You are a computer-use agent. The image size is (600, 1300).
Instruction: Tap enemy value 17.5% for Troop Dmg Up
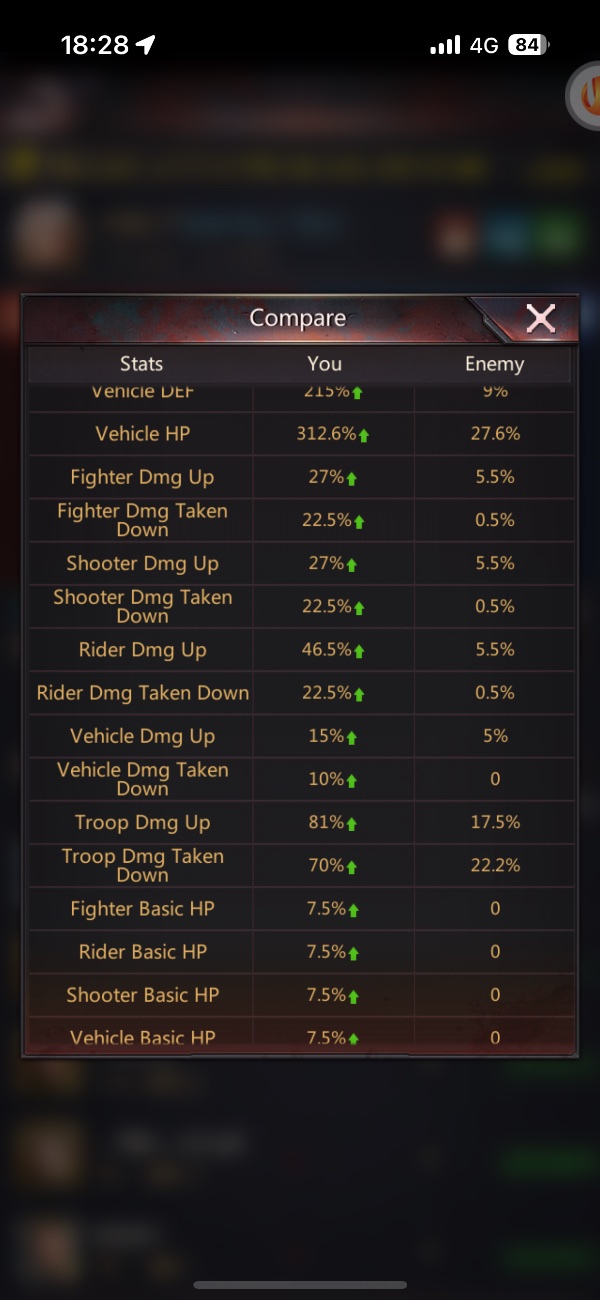495,822
